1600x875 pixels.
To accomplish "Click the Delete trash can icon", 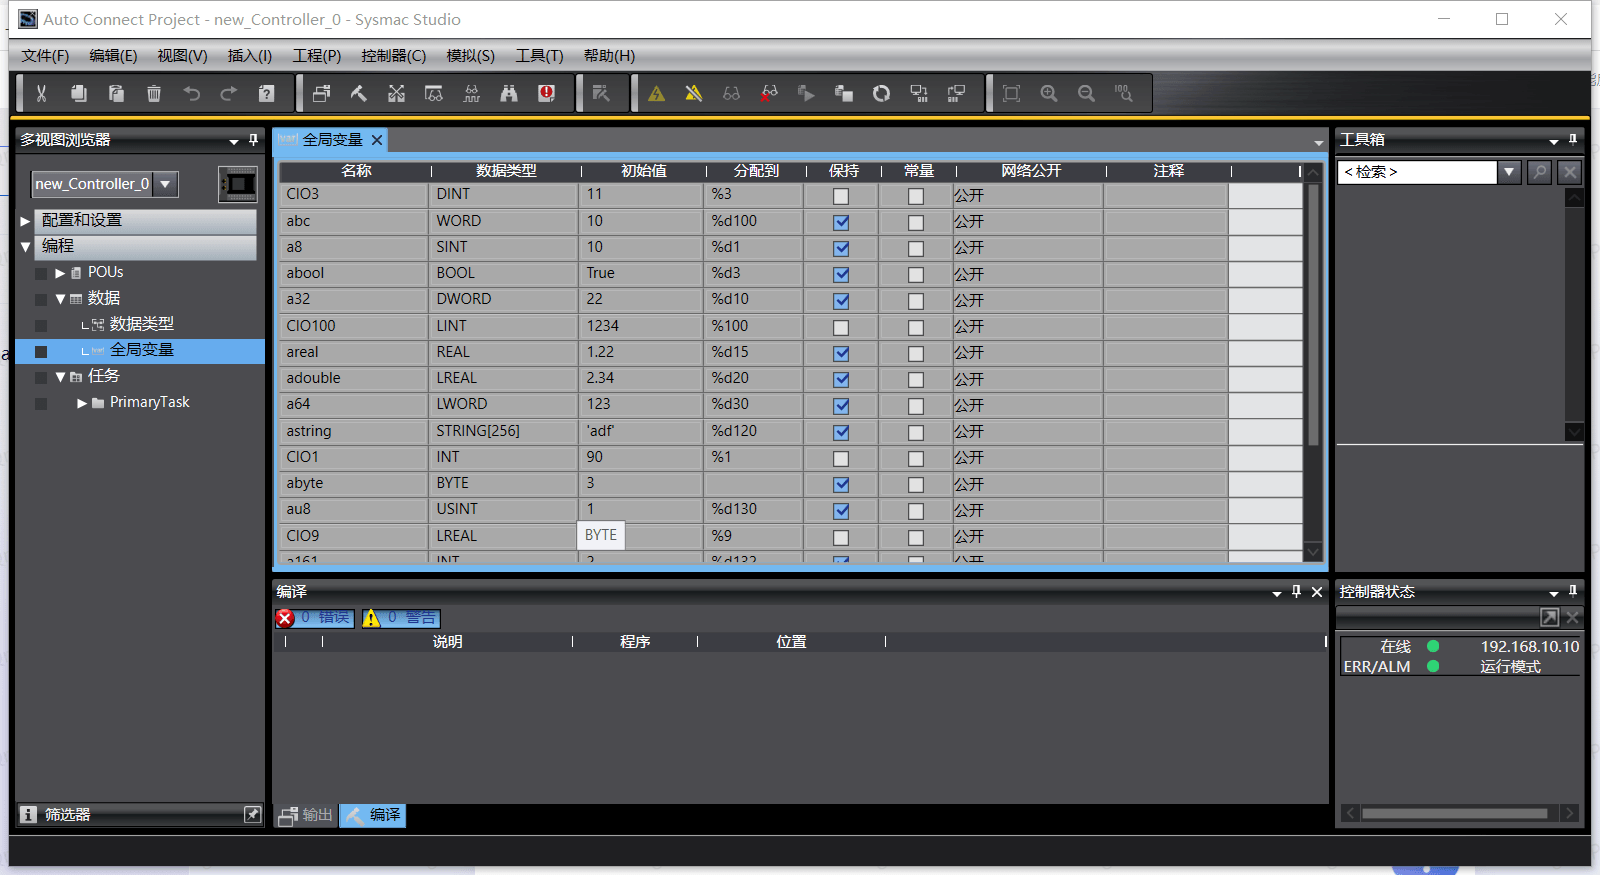I will pyautogui.click(x=154, y=93).
